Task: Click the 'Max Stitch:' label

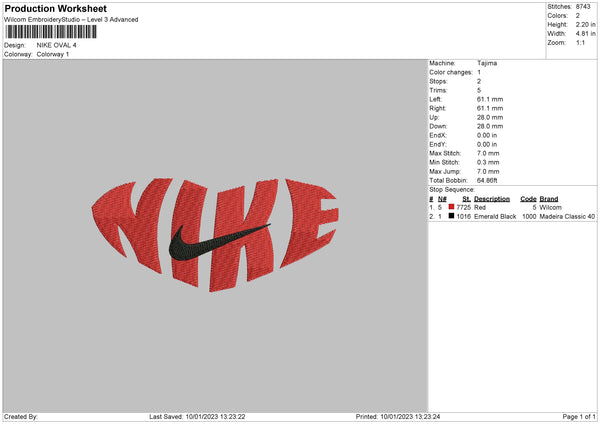Action: click(x=445, y=153)
